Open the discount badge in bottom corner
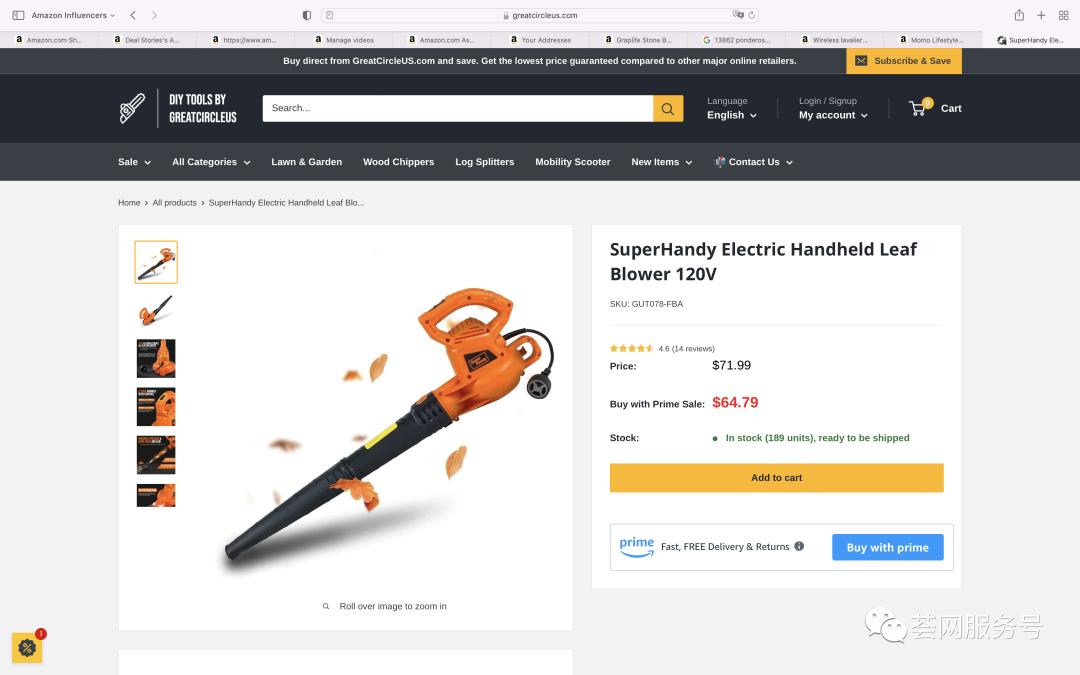1080x675 pixels. (x=27, y=647)
